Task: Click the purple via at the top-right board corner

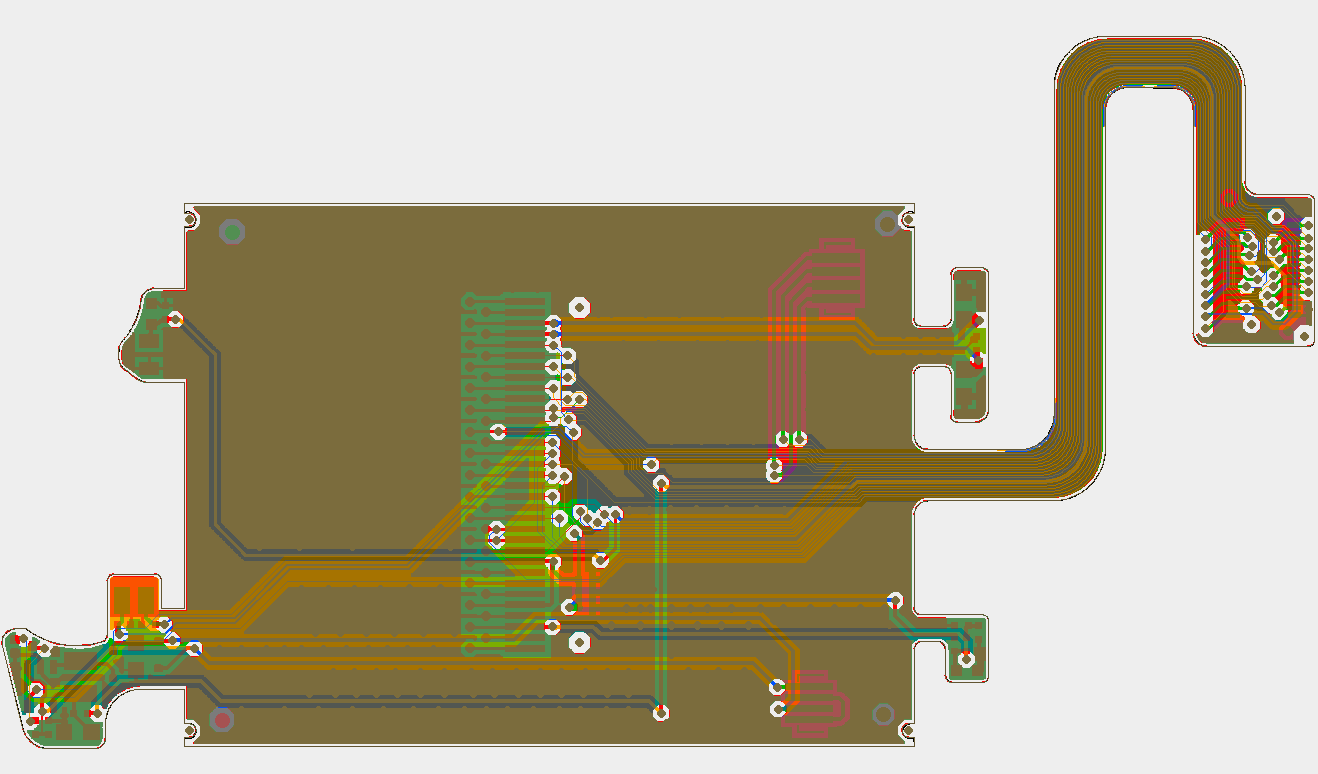Action: (x=884, y=223)
